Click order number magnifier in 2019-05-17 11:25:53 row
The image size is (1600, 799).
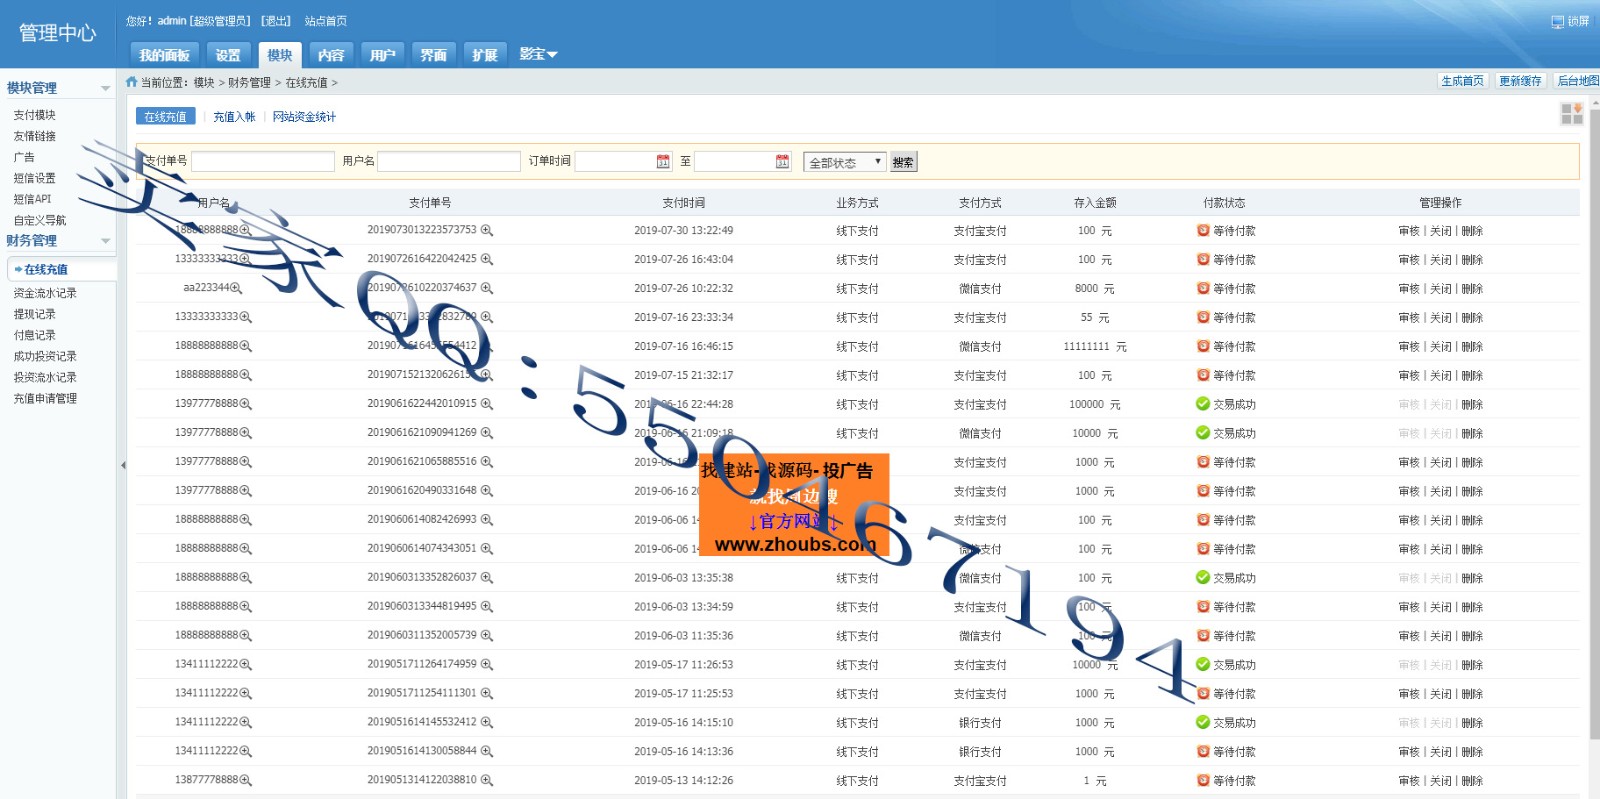tap(487, 693)
